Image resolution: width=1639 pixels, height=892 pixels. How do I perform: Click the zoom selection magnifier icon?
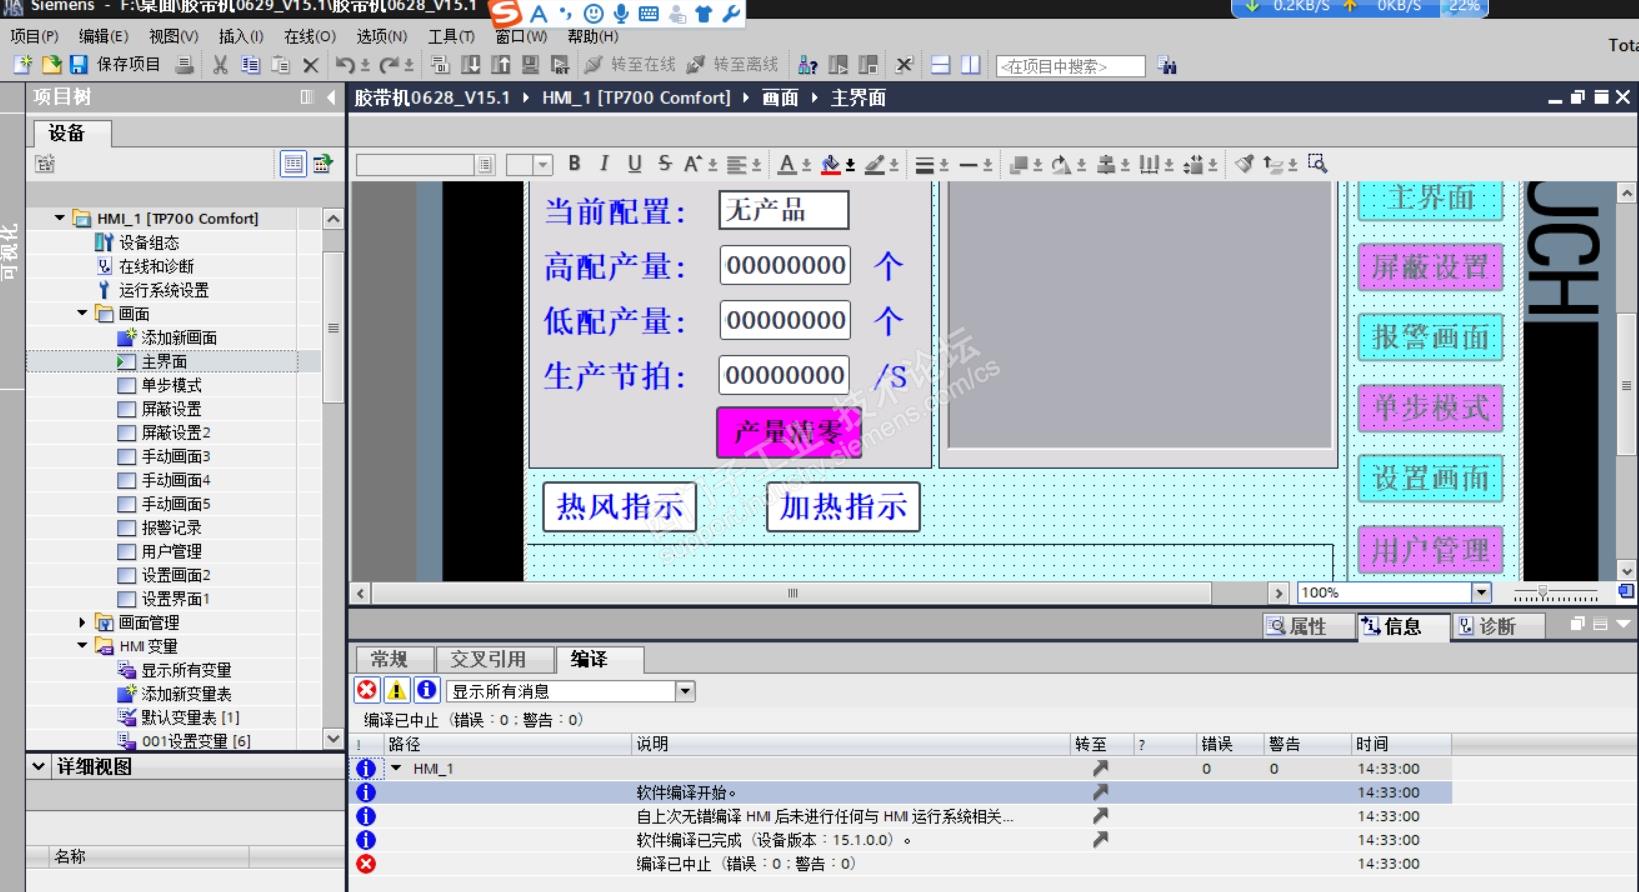pyautogui.click(x=1318, y=164)
